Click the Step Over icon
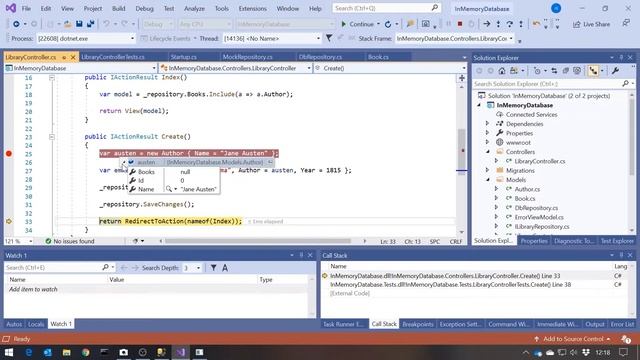This screenshot has width=640, height=360. 509,24
